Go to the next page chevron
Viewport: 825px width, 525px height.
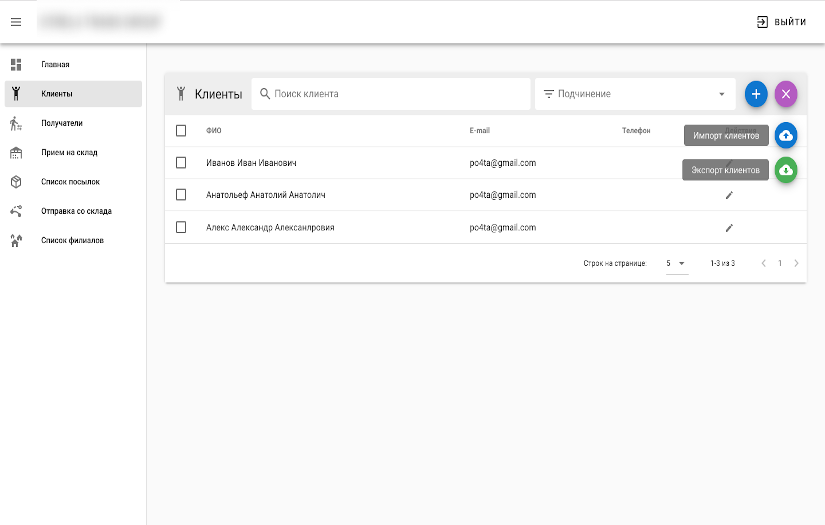796,263
